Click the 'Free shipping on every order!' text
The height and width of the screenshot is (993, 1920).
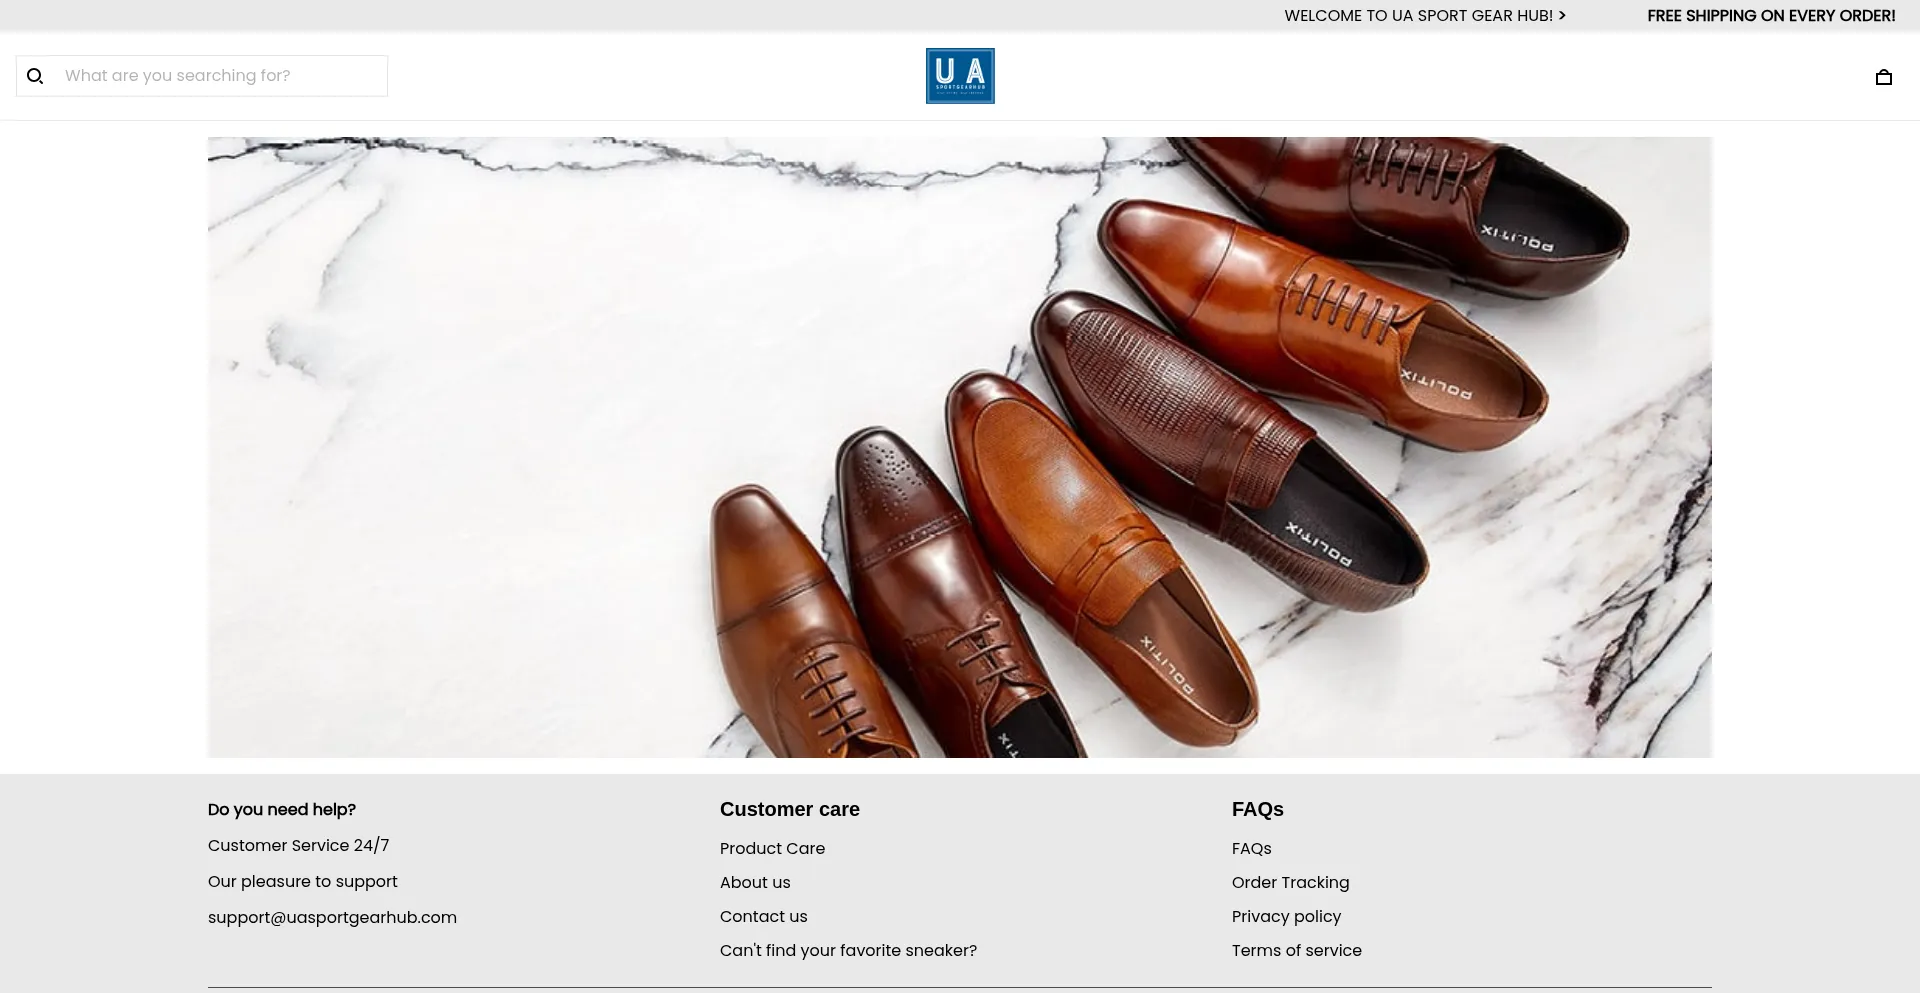coord(1771,16)
